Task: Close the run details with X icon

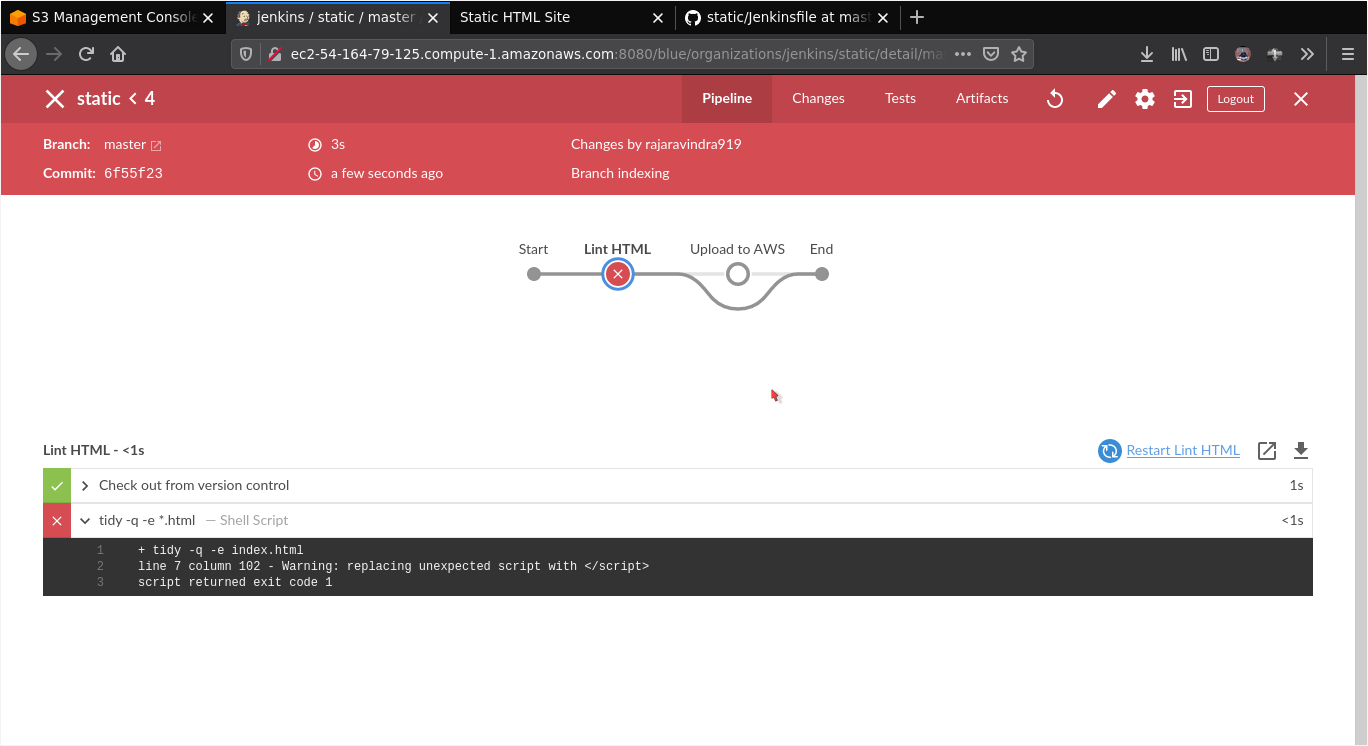Action: (1301, 99)
